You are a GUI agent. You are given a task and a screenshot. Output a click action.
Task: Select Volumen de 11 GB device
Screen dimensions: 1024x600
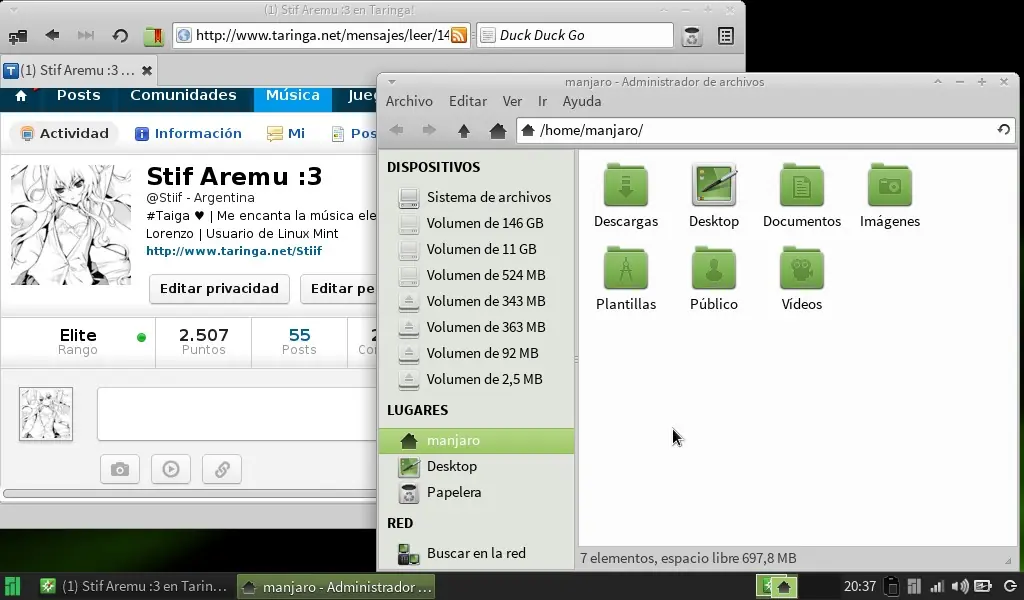tap(476, 249)
